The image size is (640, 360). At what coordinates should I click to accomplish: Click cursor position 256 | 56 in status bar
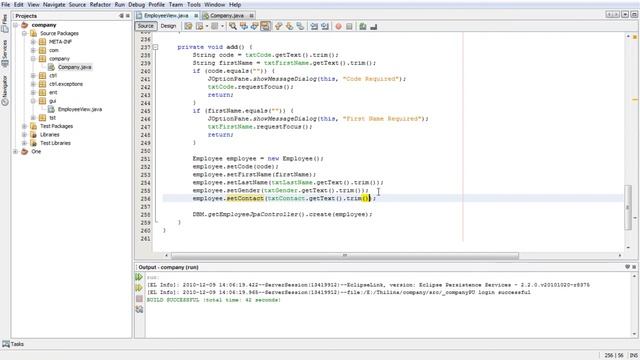(614, 356)
